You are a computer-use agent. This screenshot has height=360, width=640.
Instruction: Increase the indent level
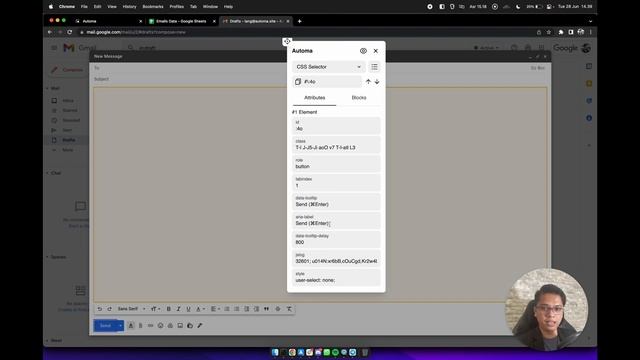click(x=256, y=309)
